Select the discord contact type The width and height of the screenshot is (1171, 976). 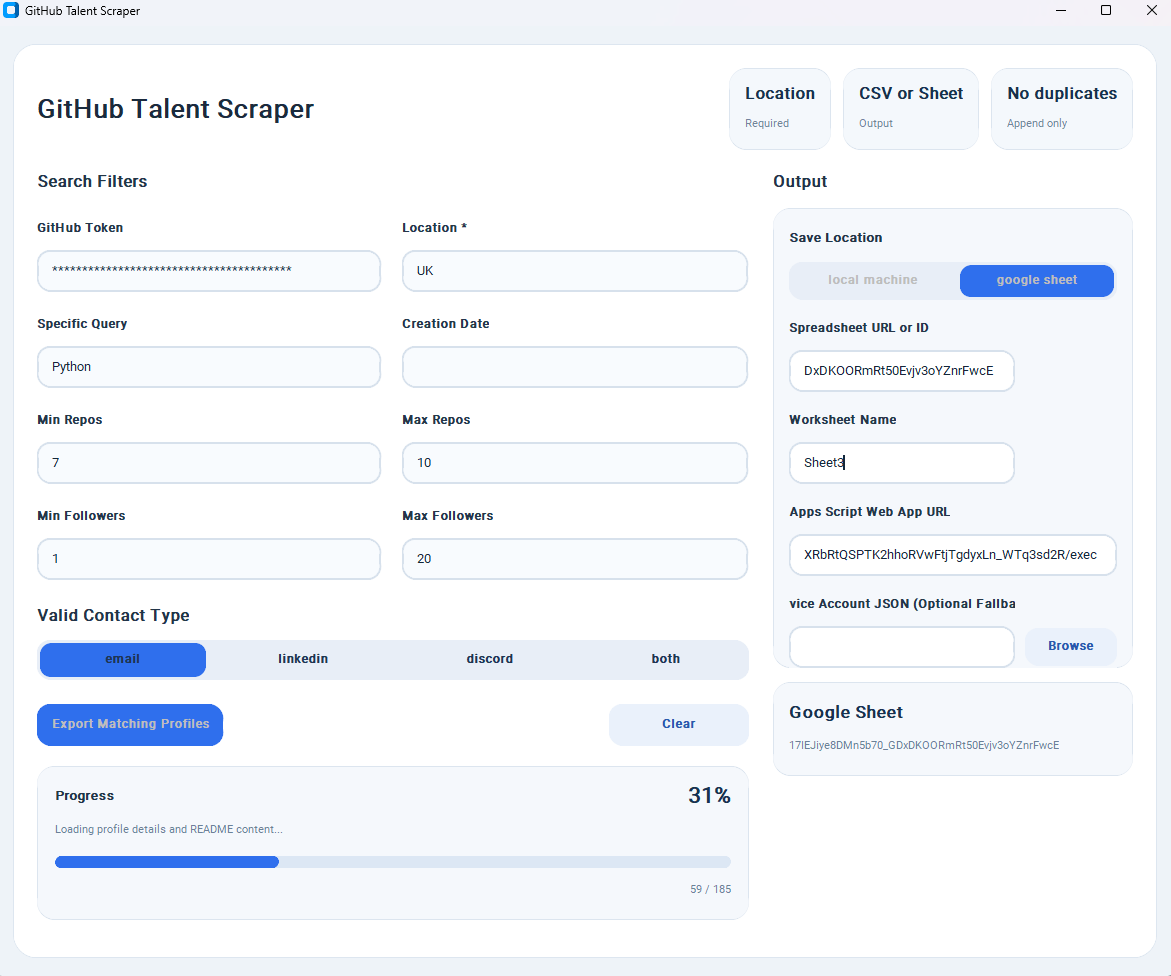(489, 659)
